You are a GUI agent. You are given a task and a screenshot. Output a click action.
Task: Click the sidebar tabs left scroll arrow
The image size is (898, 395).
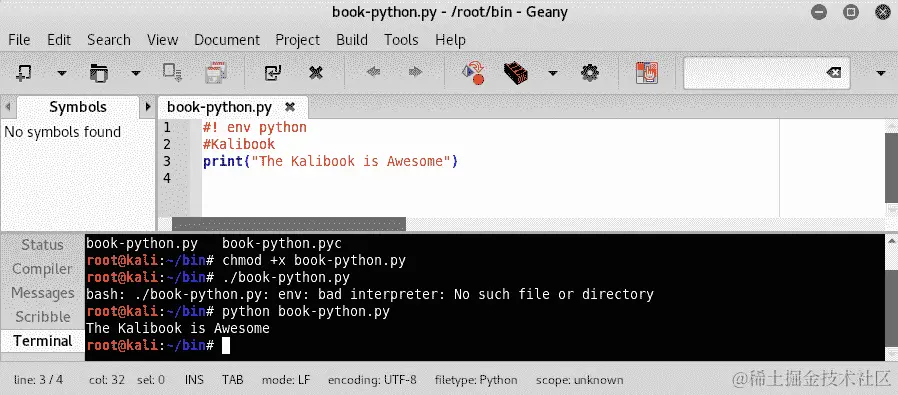tap(8, 107)
